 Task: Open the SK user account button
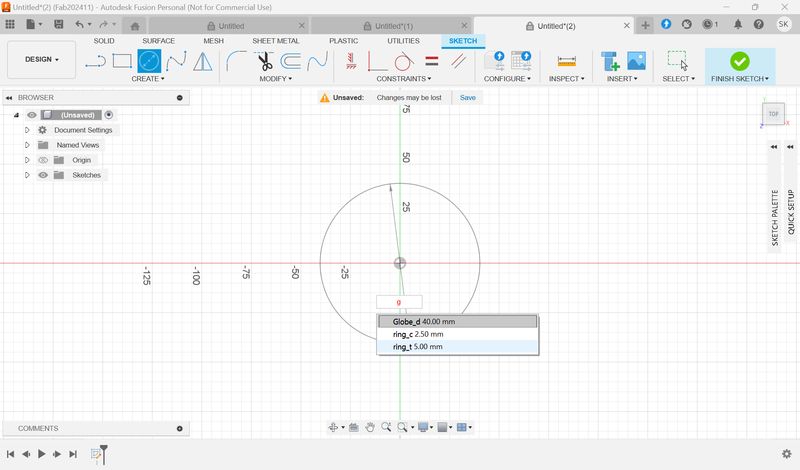(x=783, y=24)
